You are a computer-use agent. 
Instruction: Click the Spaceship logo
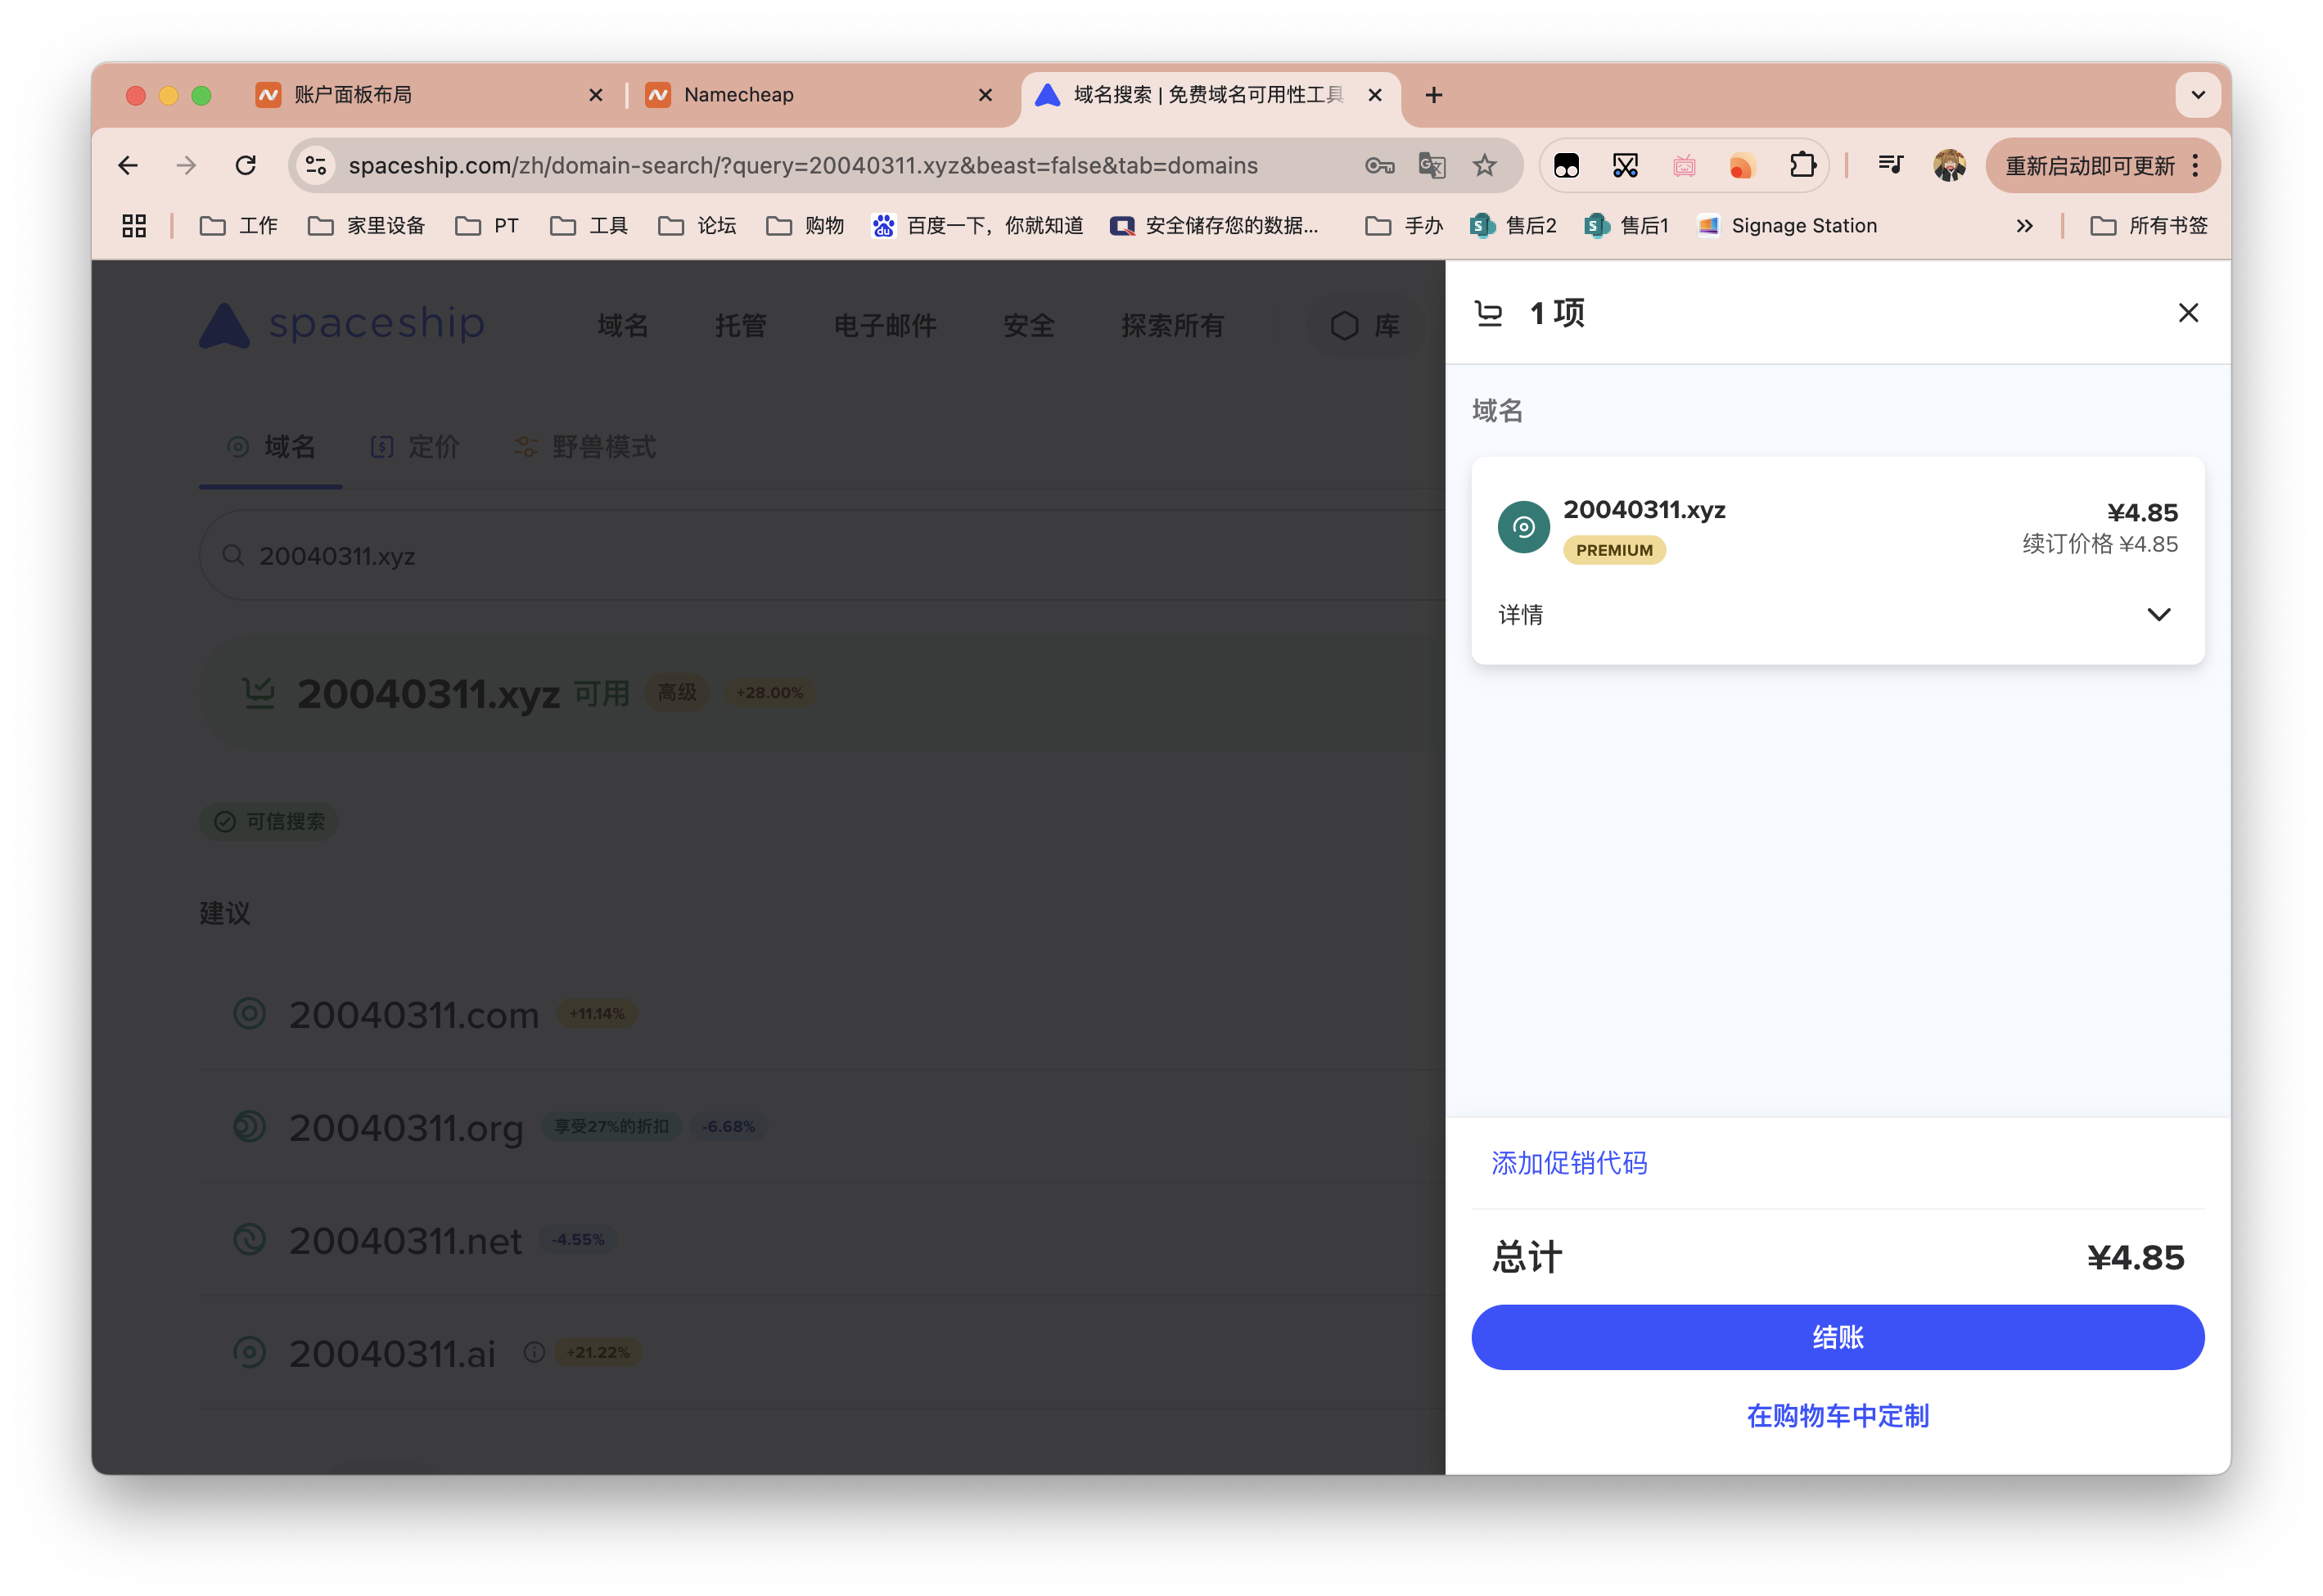point(341,325)
